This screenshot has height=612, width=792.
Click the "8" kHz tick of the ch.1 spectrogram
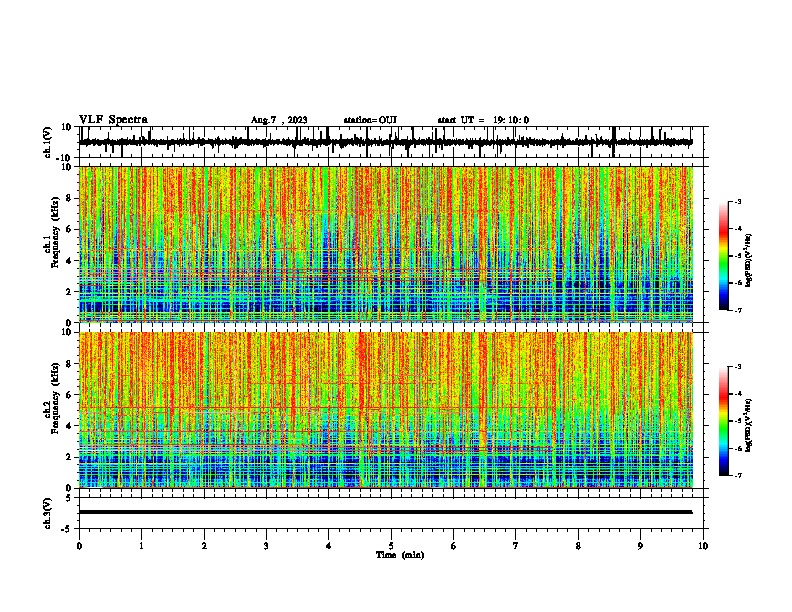[x=69, y=198]
